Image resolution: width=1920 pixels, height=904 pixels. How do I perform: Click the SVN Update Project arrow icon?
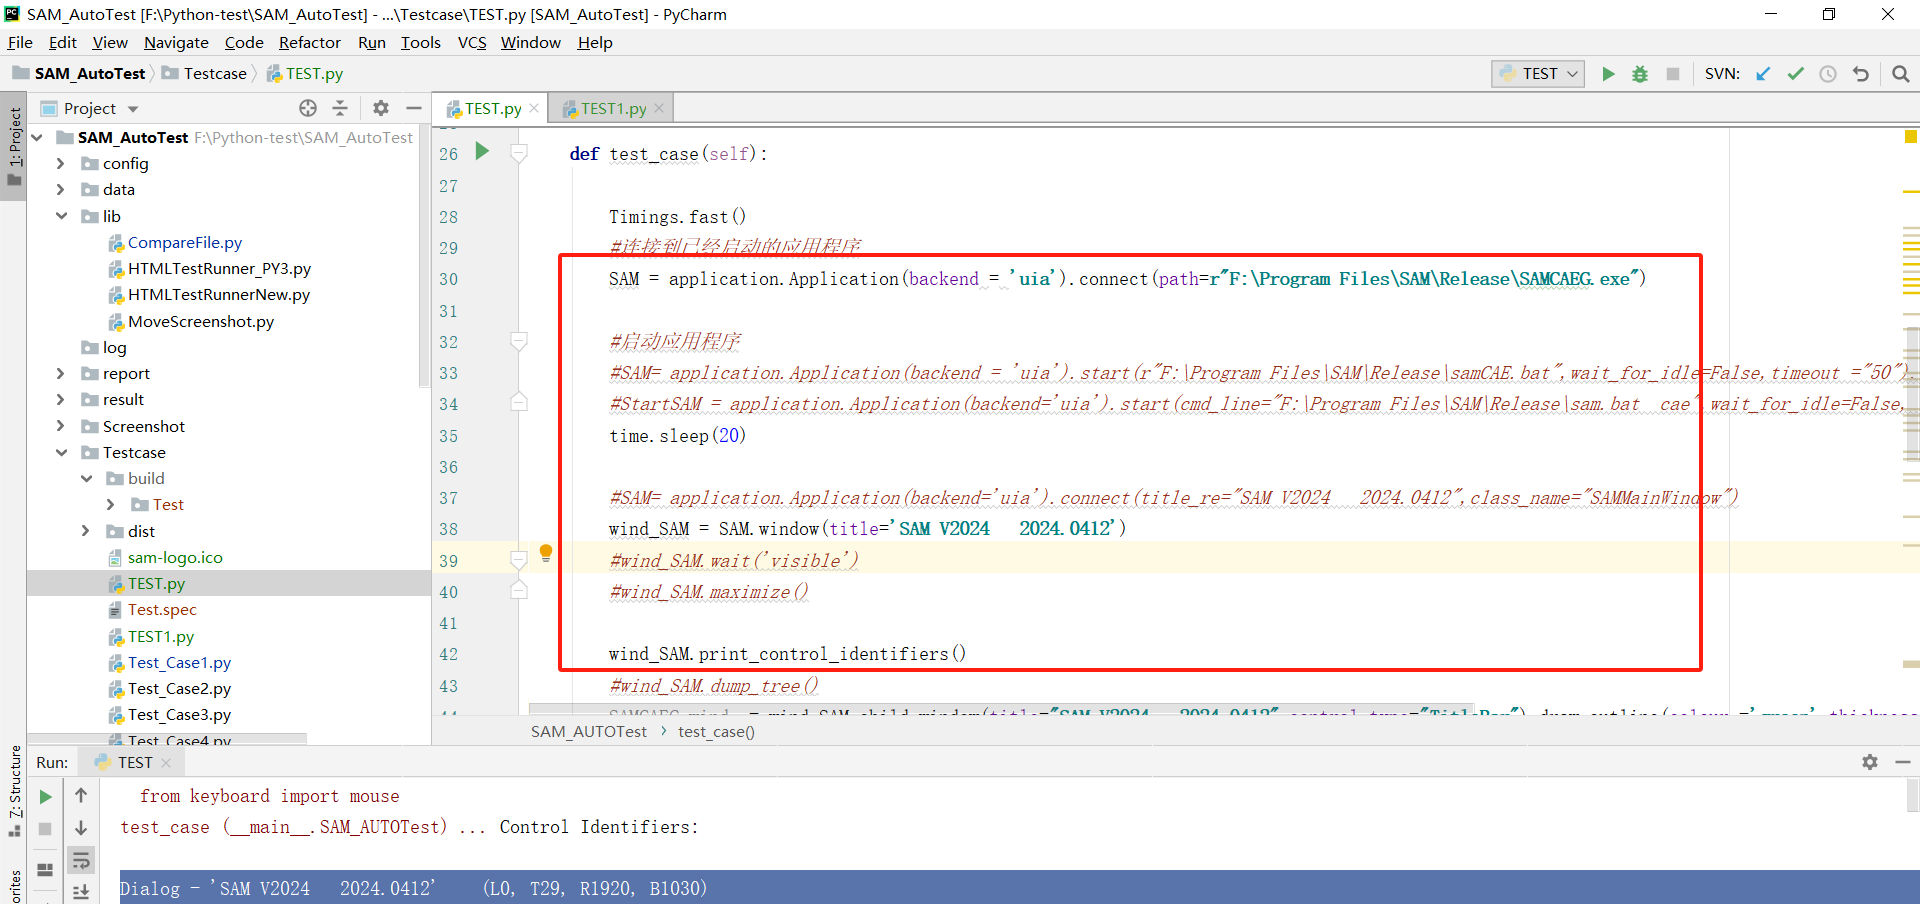point(1763,74)
